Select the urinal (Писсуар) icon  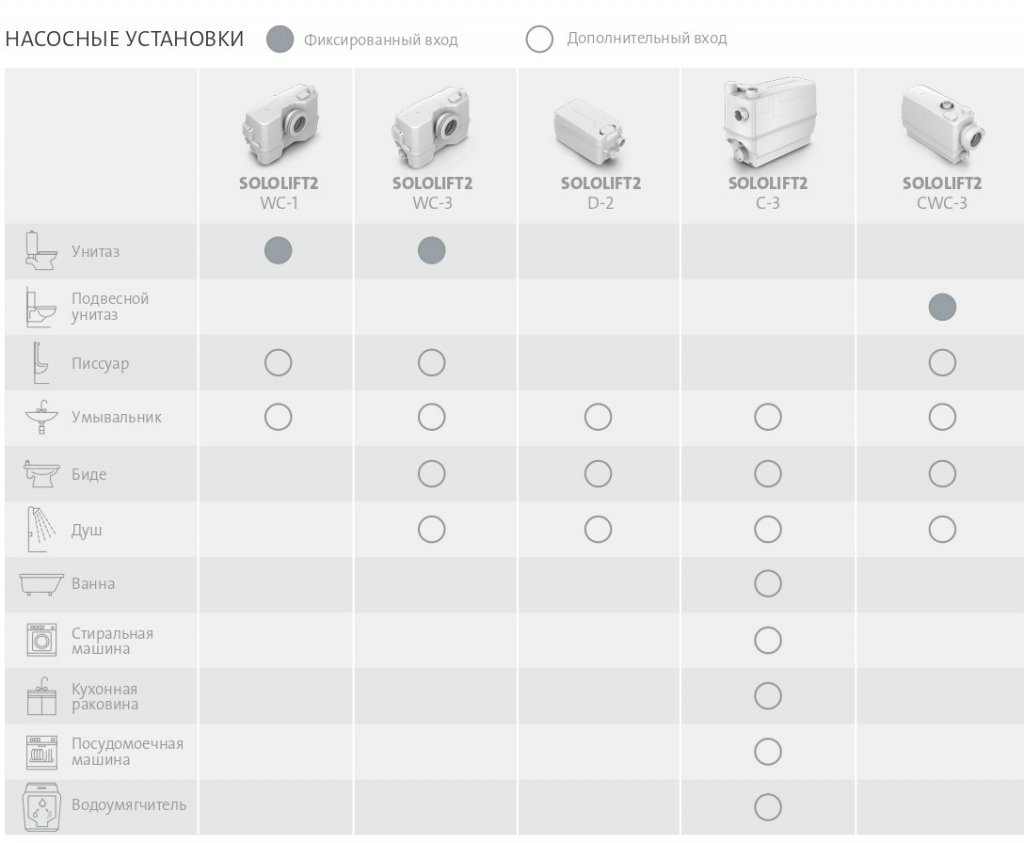coord(40,363)
